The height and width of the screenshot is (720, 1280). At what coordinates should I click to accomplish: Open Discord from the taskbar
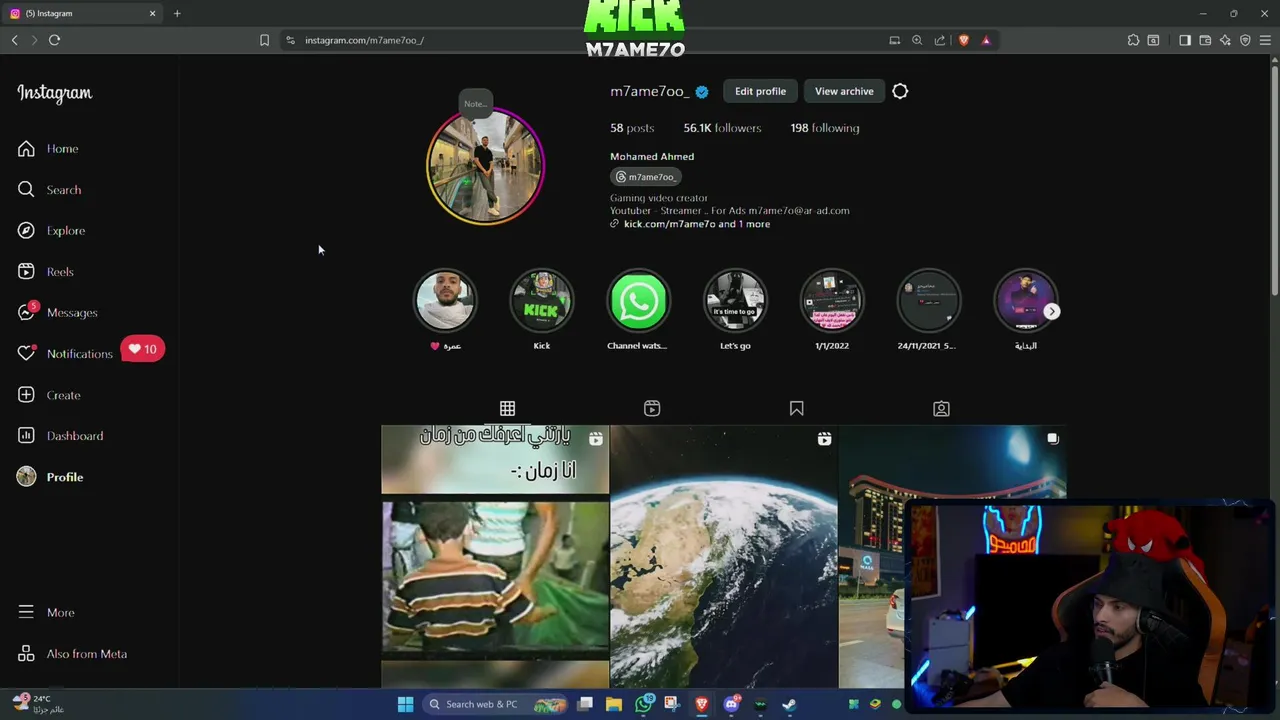click(731, 704)
